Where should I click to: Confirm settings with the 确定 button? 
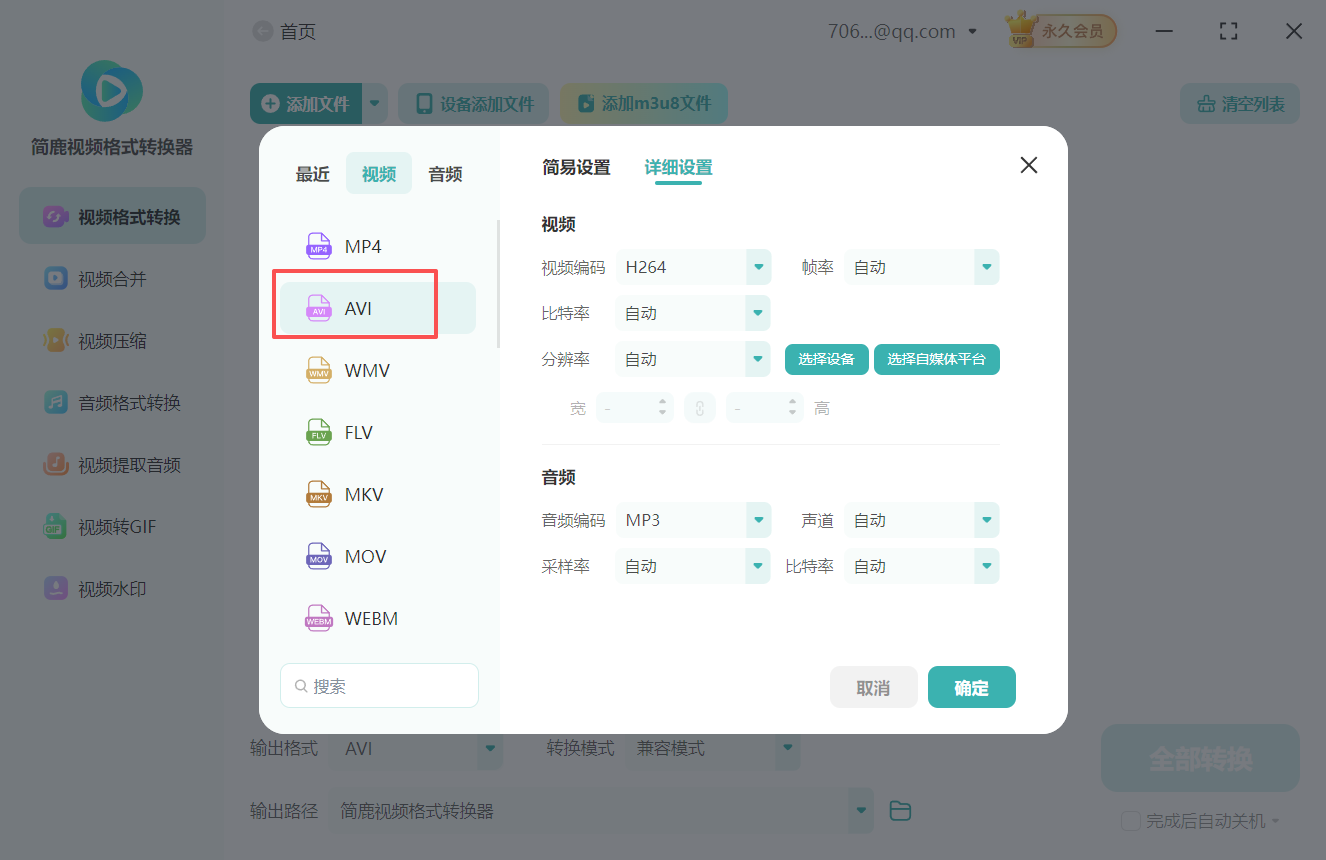[971, 687]
